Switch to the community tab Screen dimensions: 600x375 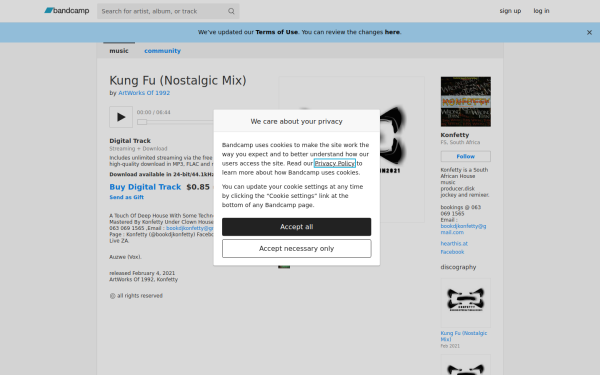pyautogui.click(x=162, y=51)
